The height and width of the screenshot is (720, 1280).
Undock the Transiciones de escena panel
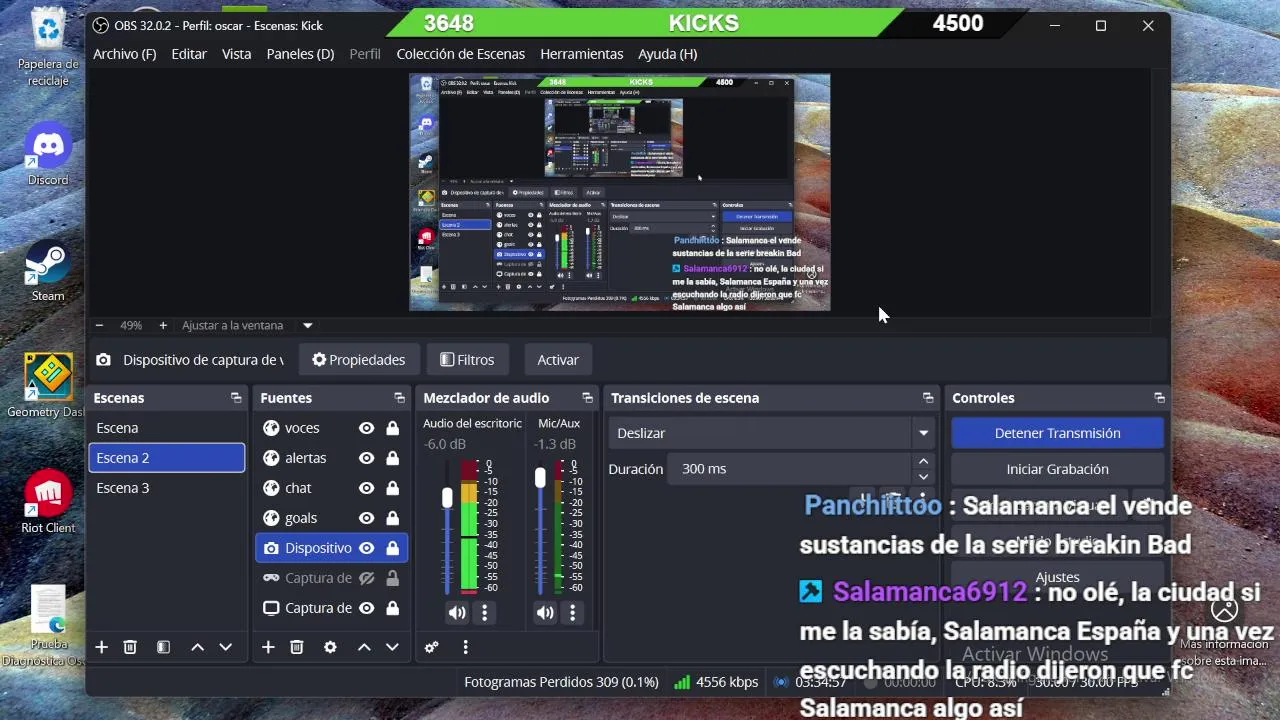click(928, 398)
